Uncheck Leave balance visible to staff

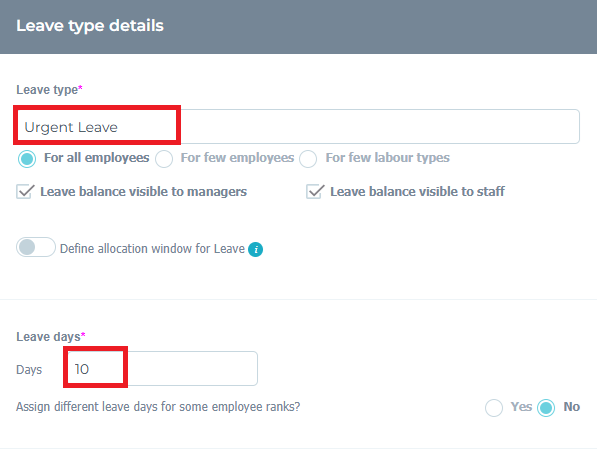(x=315, y=191)
